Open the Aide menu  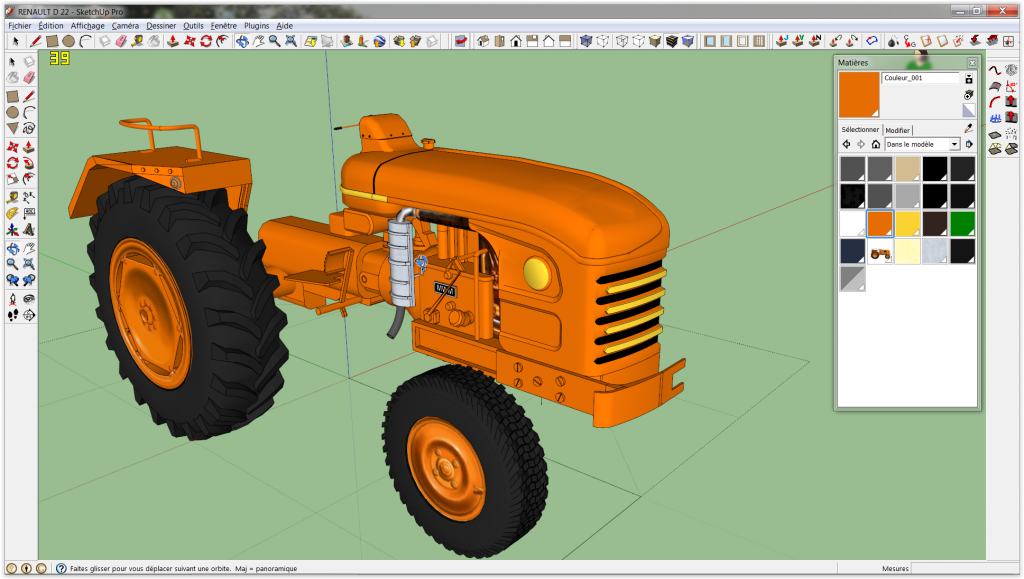pyautogui.click(x=284, y=26)
